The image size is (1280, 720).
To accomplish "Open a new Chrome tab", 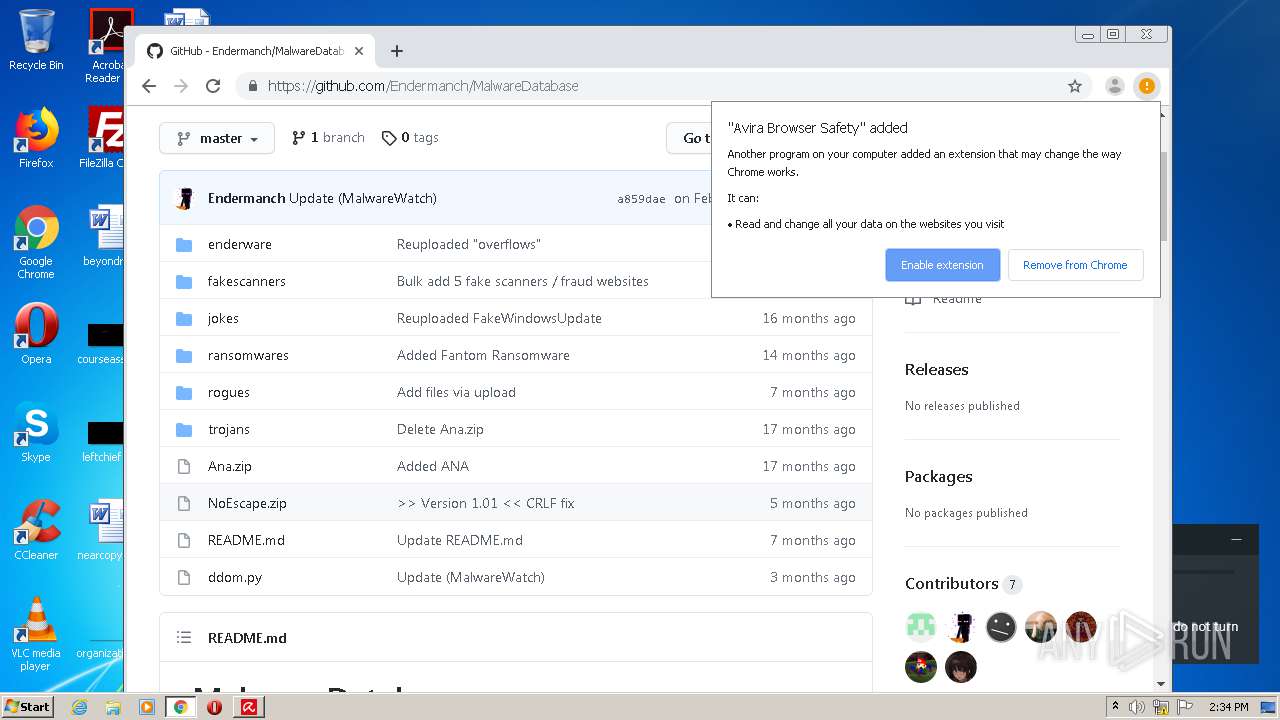I will 397,51.
